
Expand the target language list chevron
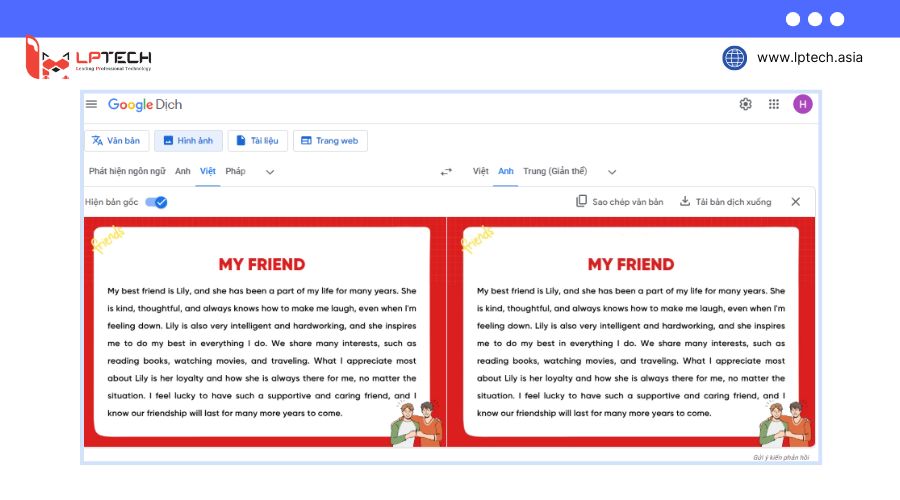coord(612,172)
